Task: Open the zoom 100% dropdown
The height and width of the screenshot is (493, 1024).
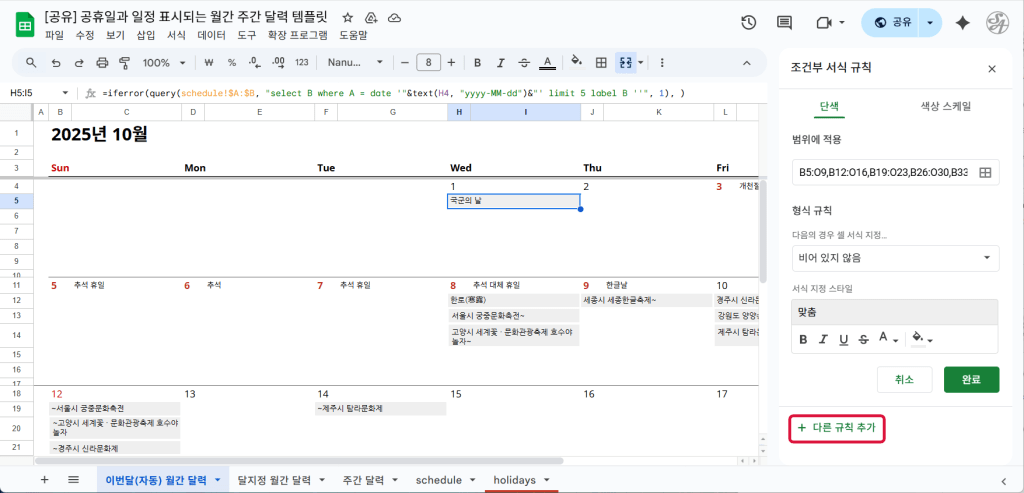Action: tap(162, 62)
